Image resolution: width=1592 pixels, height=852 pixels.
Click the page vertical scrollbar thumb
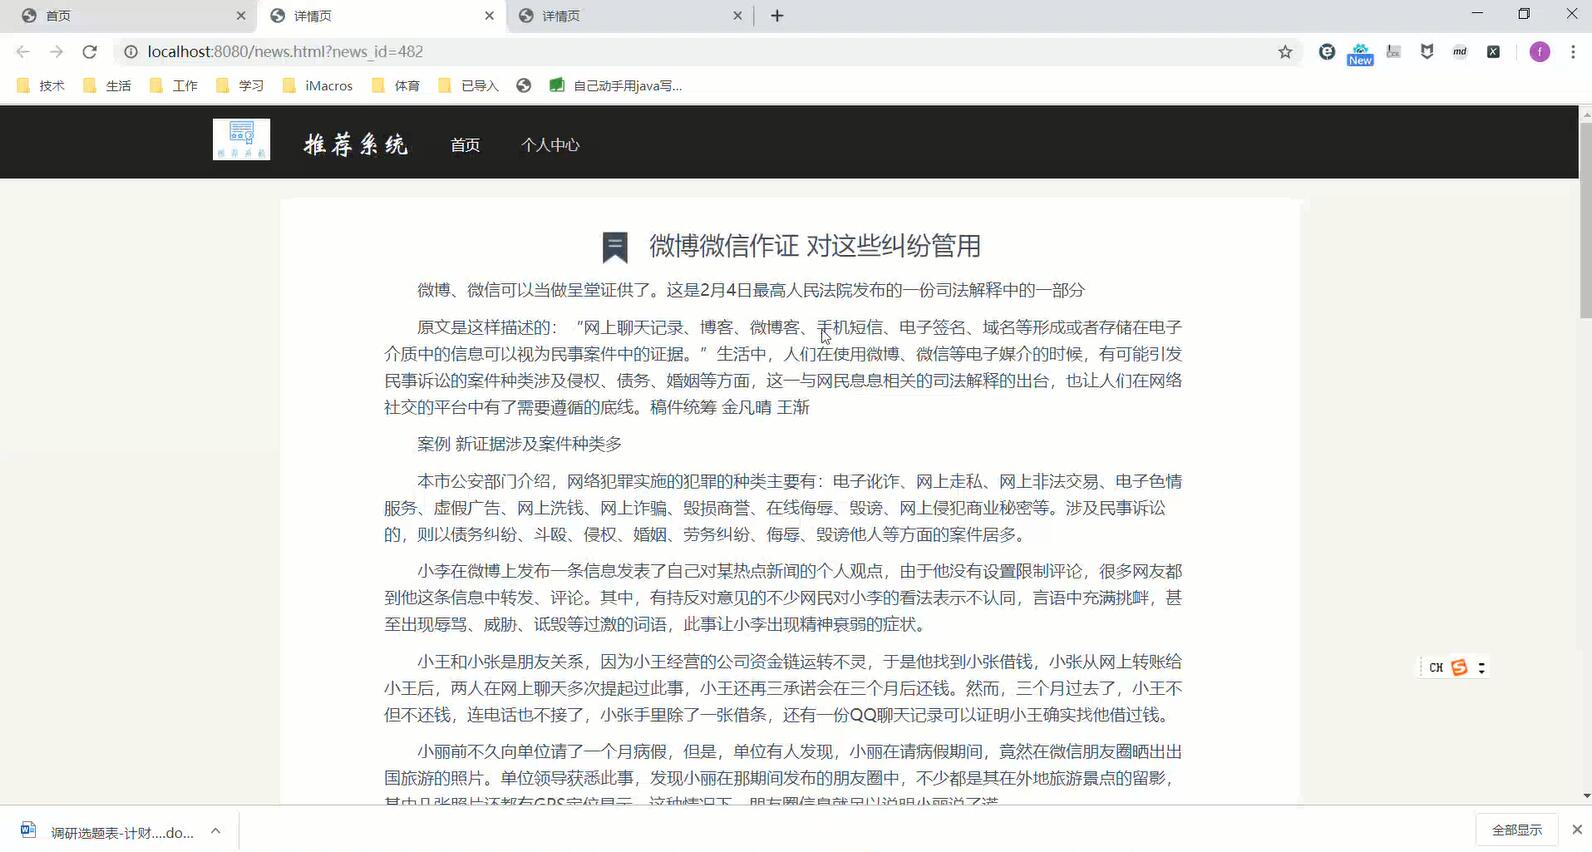point(1585,220)
